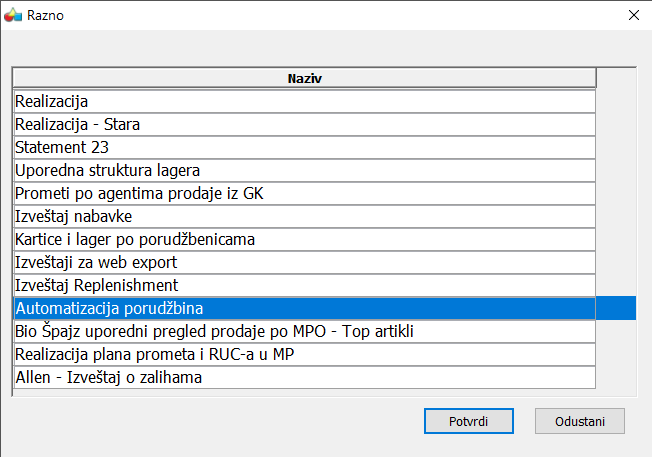Choose Kartice i lager po porudžbenicama
652x457 pixels.
(305, 239)
